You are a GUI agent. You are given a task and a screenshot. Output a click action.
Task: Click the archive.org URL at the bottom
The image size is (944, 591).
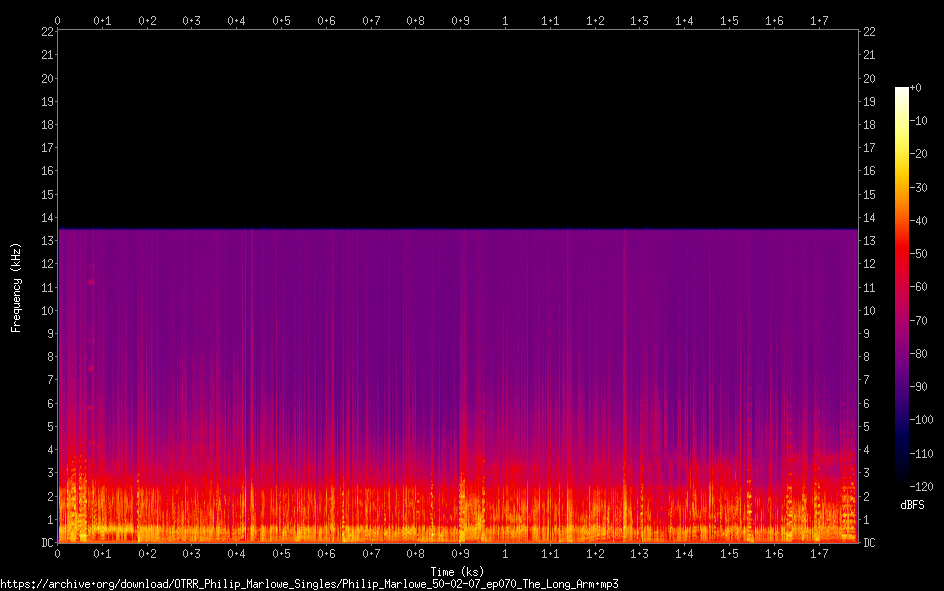coord(309,583)
